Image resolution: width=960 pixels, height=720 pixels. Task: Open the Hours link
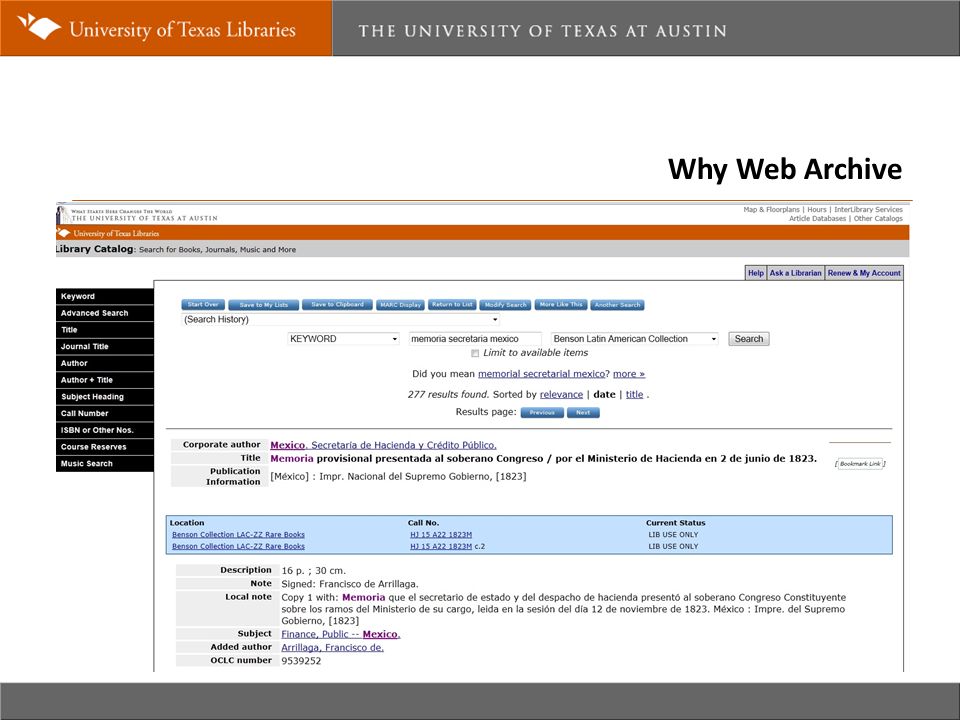click(817, 209)
